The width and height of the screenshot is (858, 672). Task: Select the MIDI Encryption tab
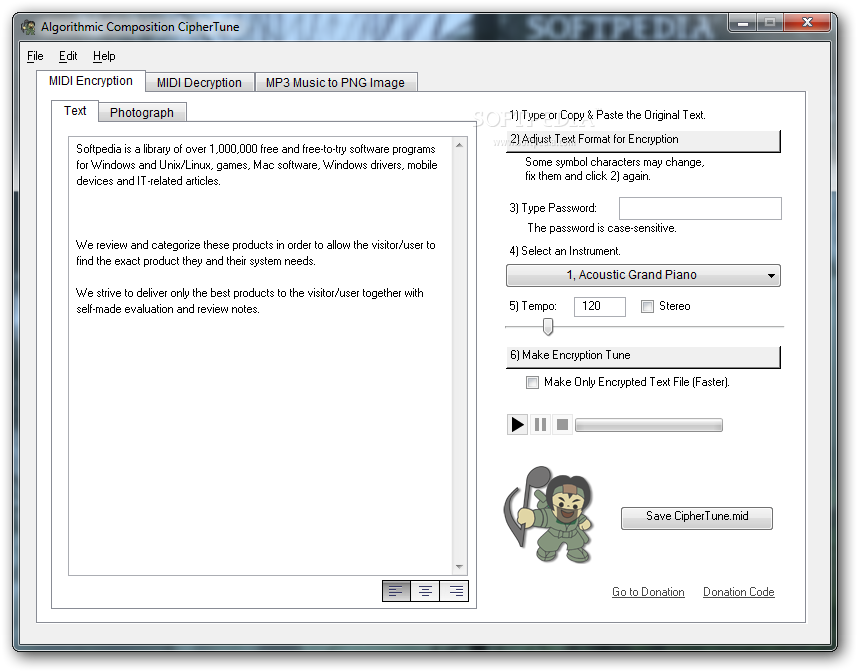pos(91,81)
